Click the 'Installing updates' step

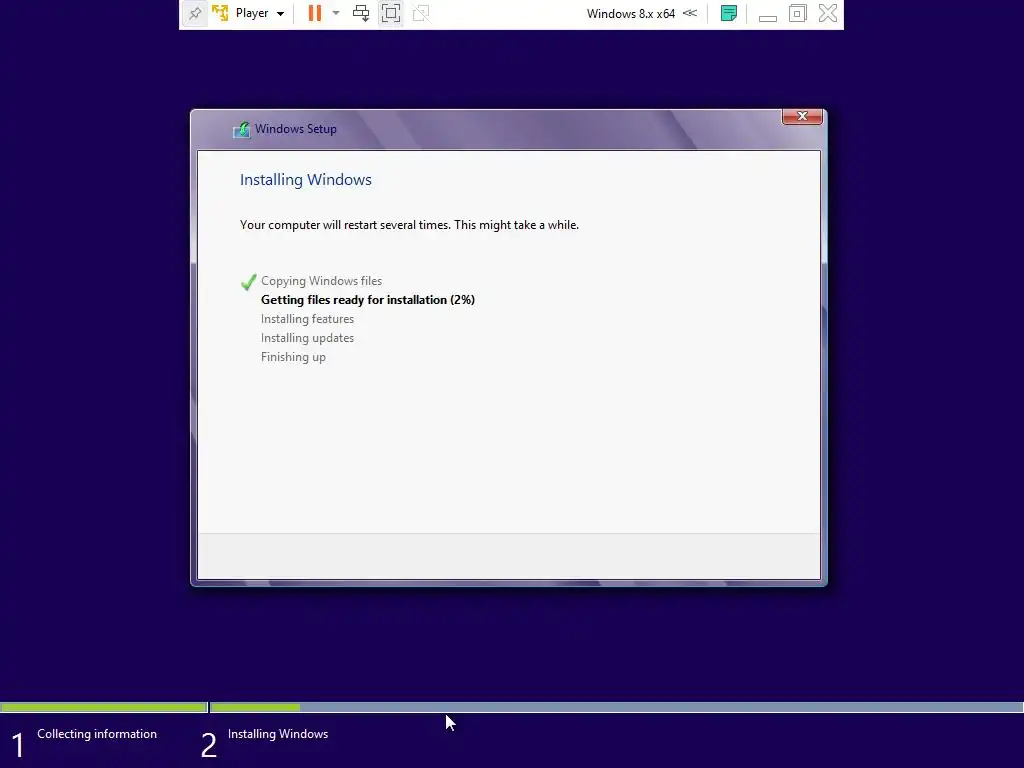click(x=307, y=338)
